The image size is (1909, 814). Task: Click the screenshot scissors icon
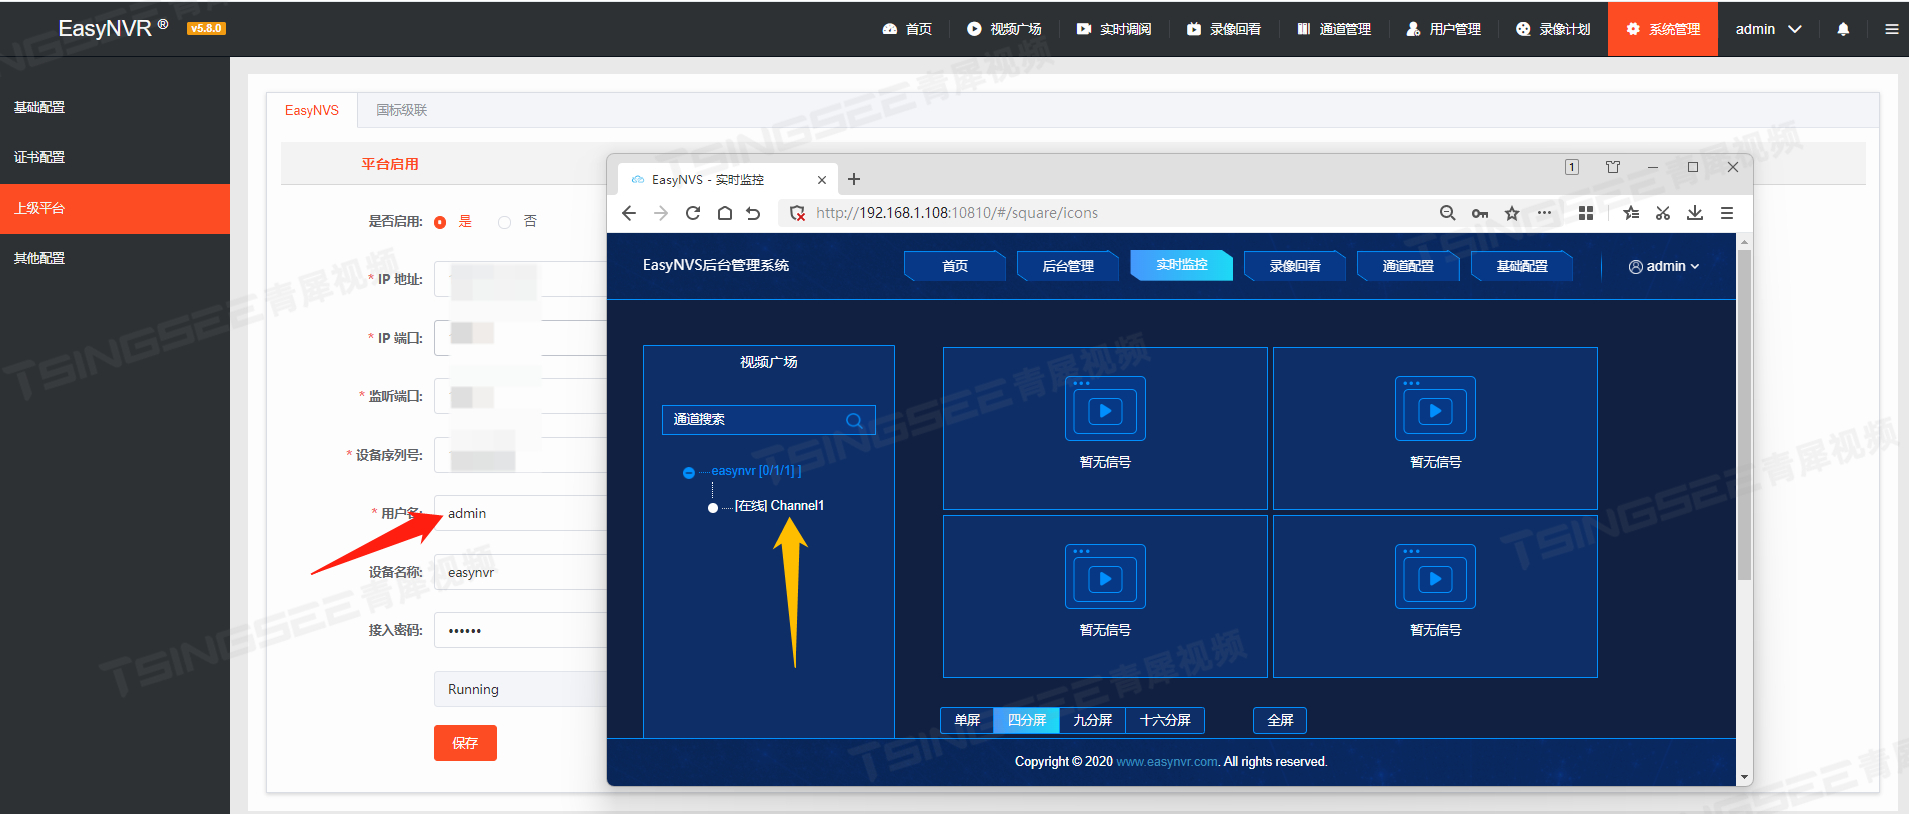1663,213
